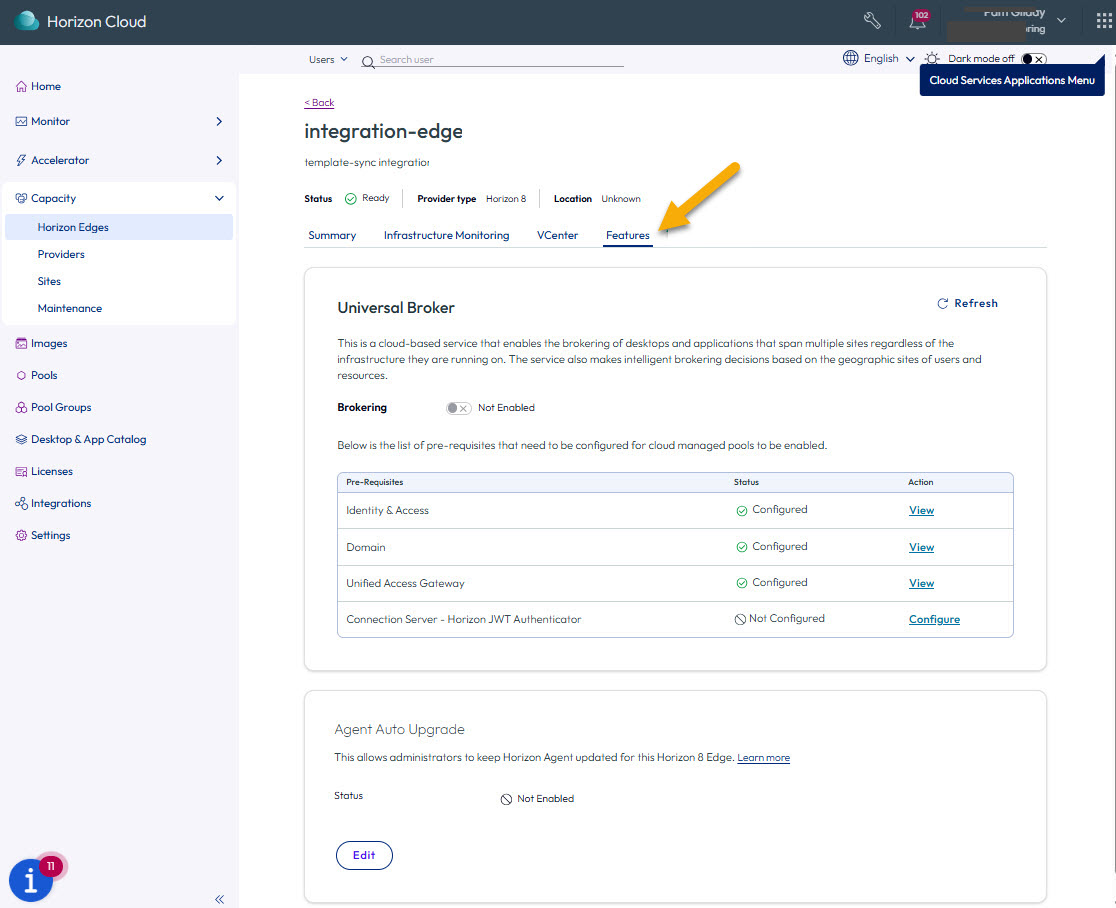The width and height of the screenshot is (1116, 908).
Task: Click the Desktop & App Catalog icon
Action: click(21, 440)
